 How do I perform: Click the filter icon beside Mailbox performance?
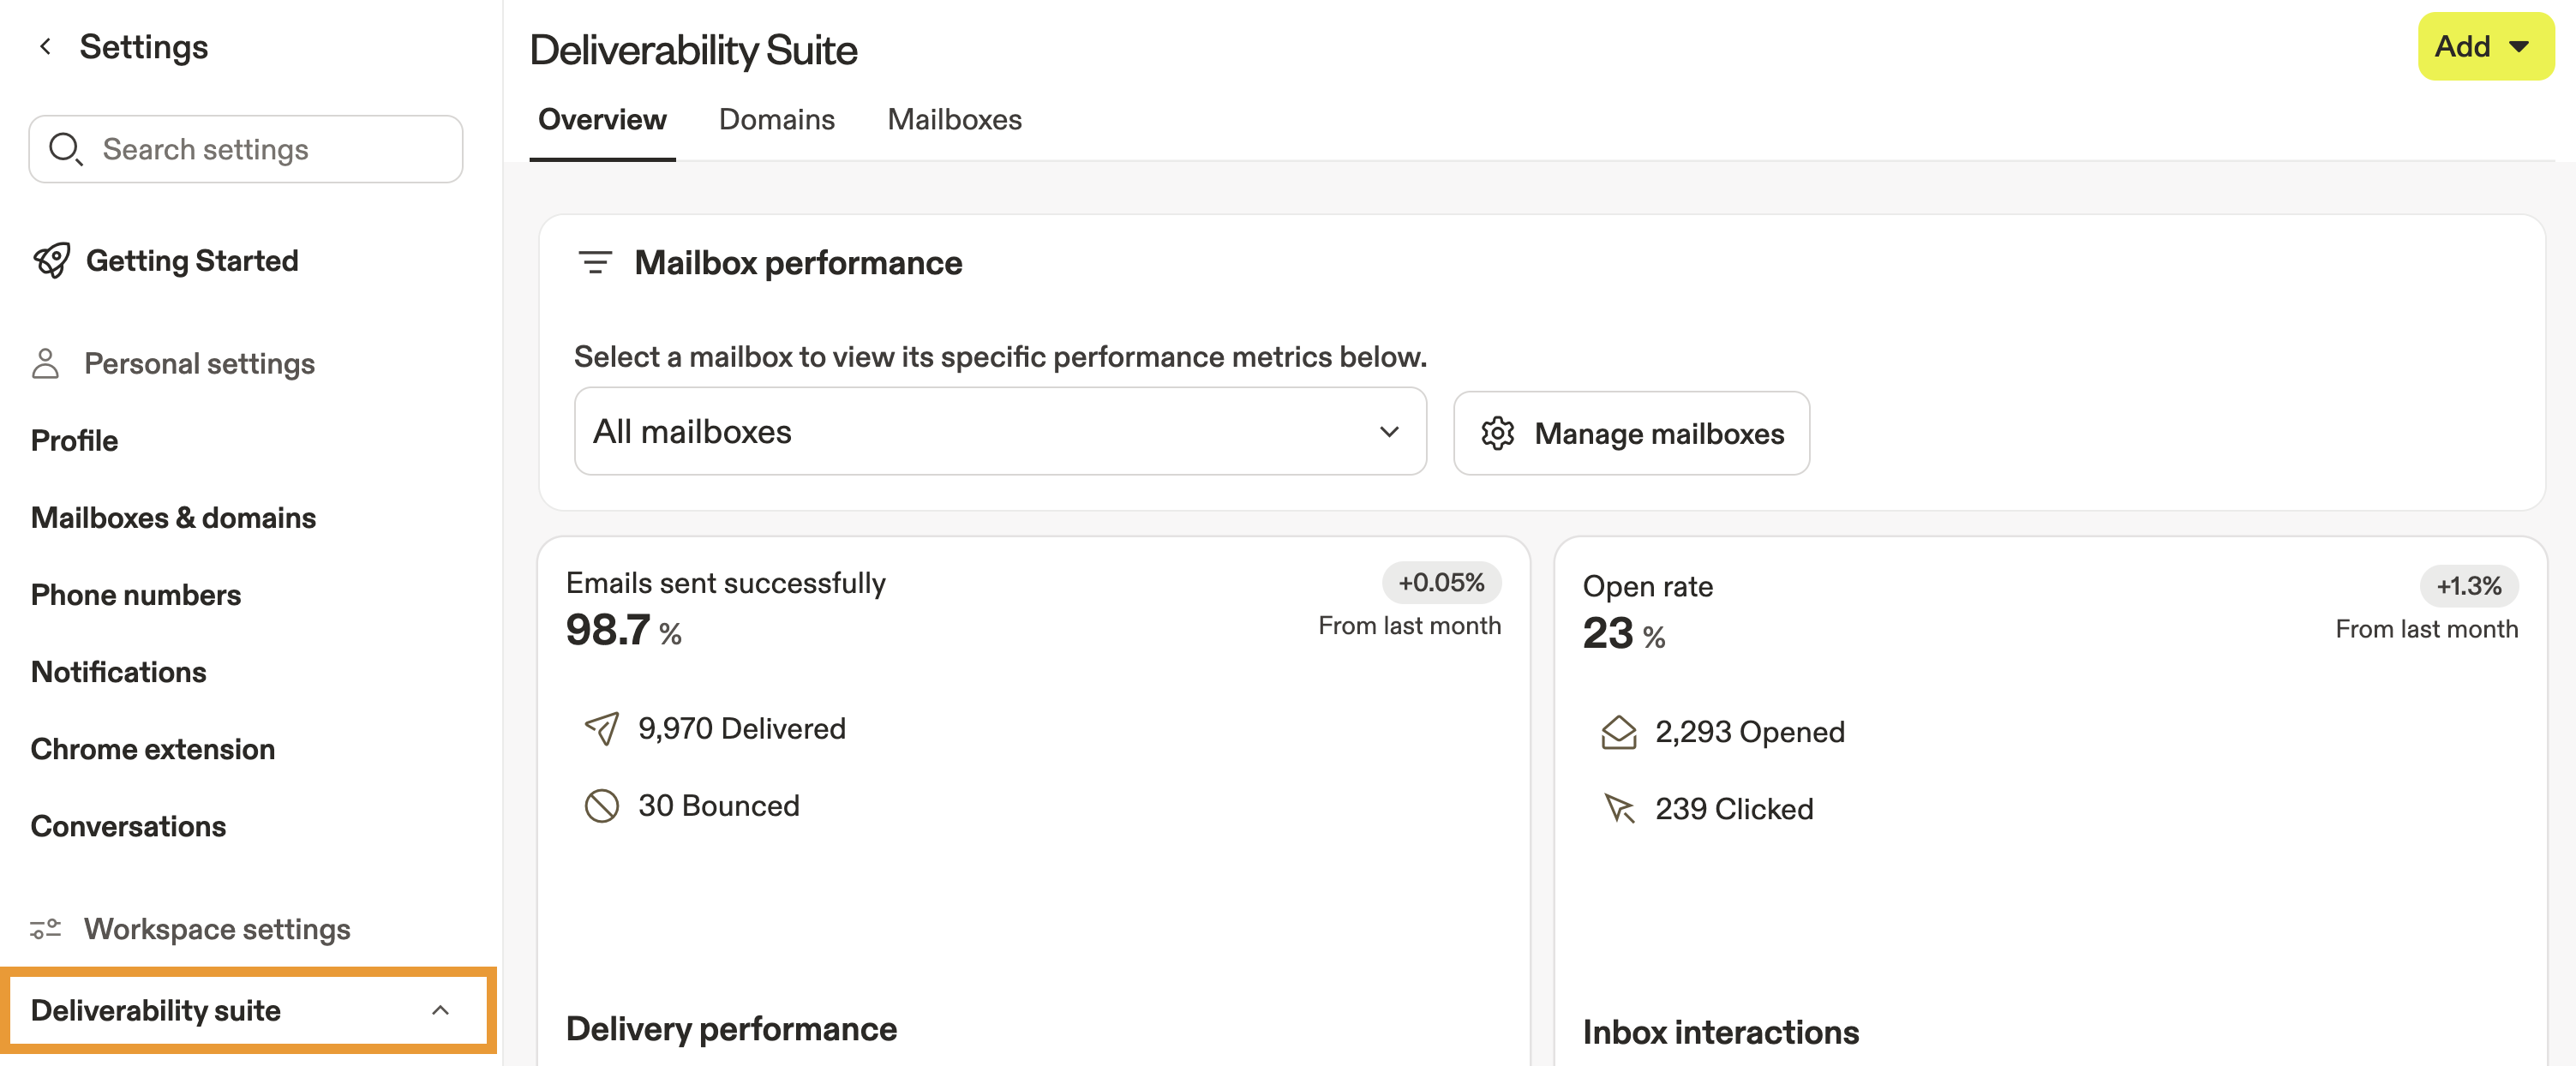click(595, 263)
